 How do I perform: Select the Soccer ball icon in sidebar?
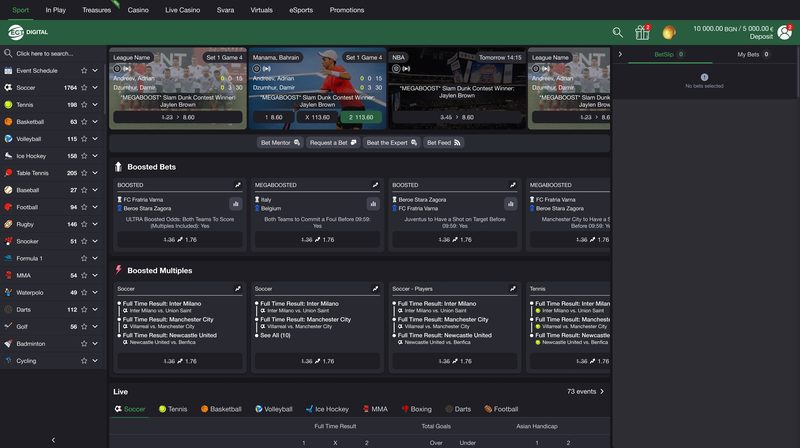[8, 88]
